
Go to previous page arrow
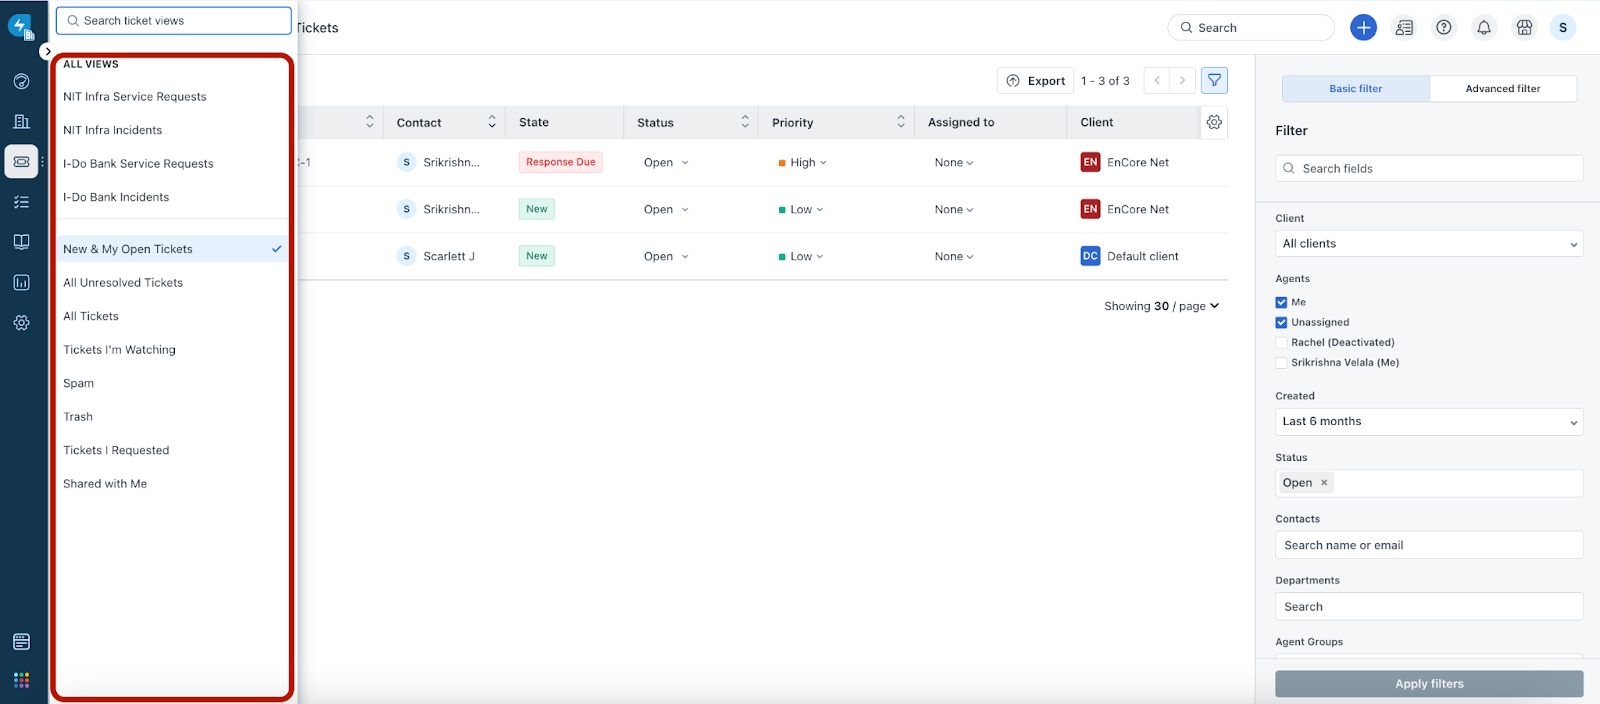(1157, 80)
